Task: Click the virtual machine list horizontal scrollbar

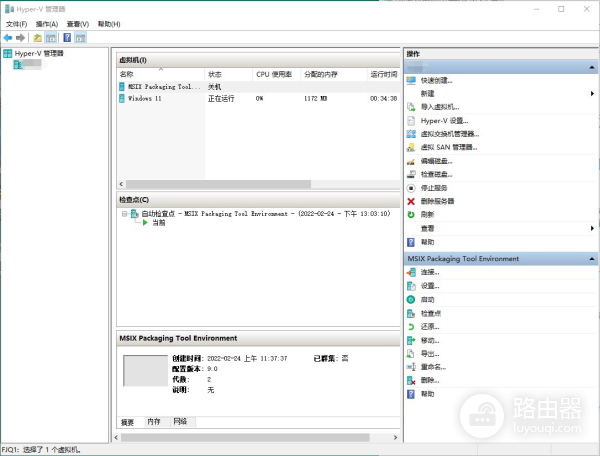Action: [218, 184]
